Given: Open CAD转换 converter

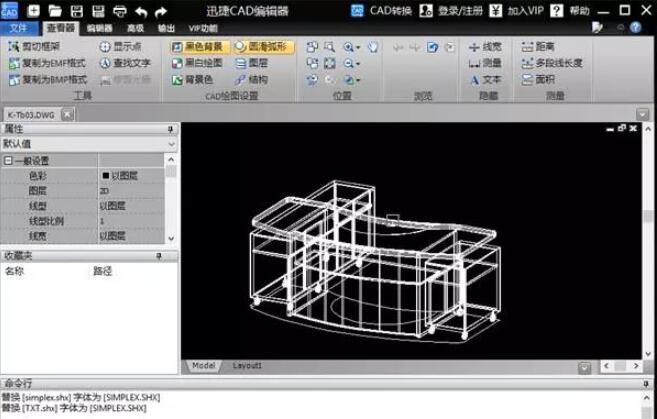Looking at the screenshot, I should tap(381, 10).
